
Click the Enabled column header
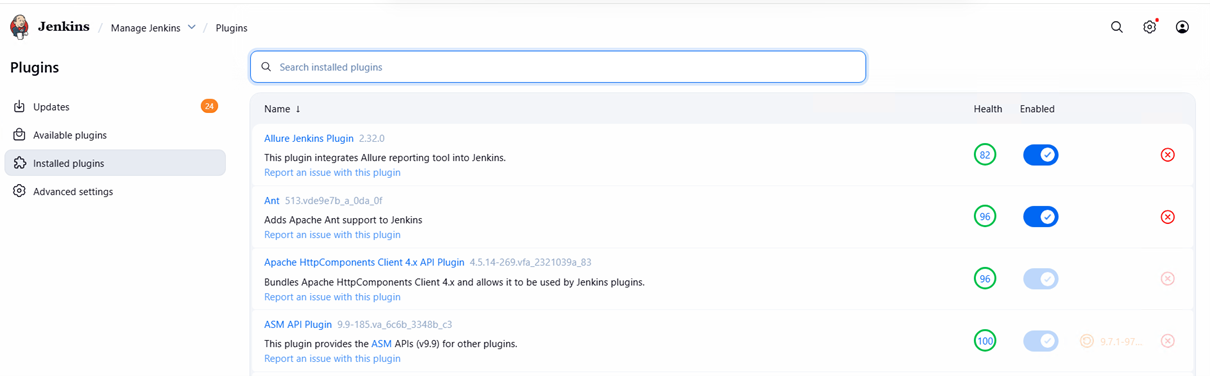[1037, 109]
